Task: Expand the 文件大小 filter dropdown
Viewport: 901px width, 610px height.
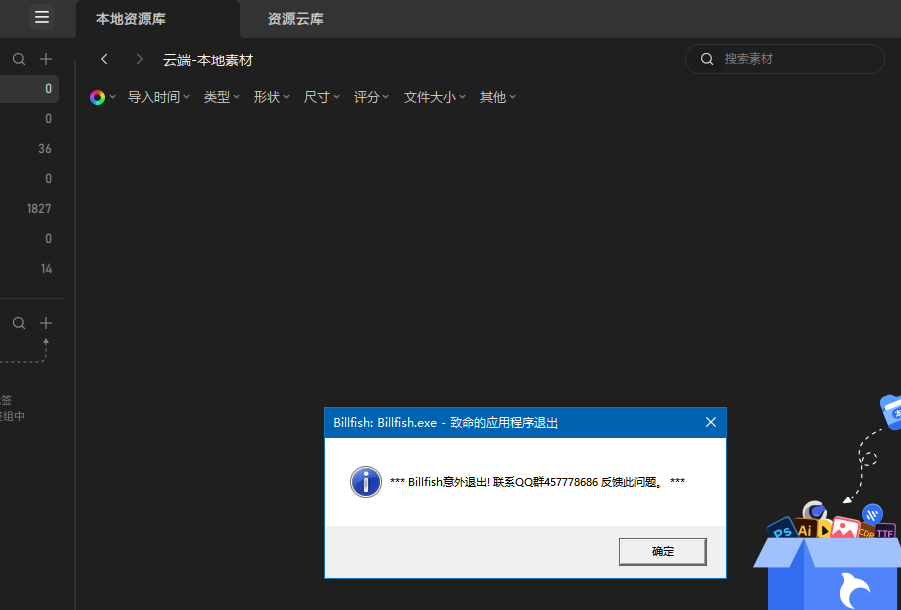Action: coord(435,98)
